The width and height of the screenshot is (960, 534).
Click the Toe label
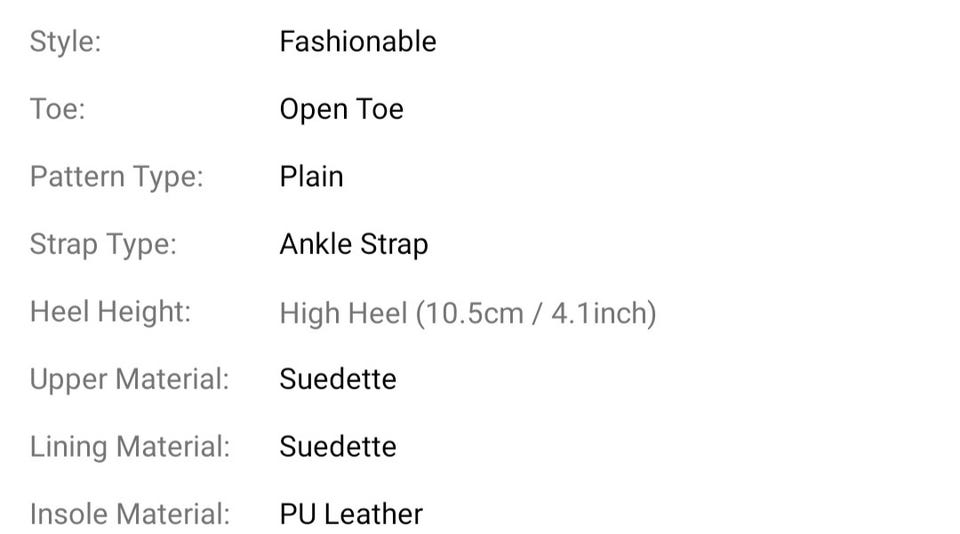coord(57,109)
